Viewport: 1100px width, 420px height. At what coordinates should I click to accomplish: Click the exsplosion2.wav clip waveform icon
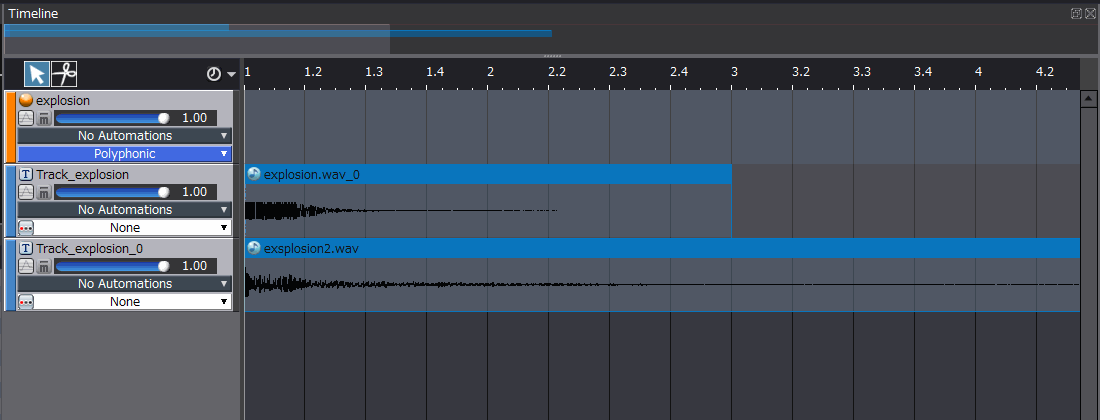tap(254, 248)
